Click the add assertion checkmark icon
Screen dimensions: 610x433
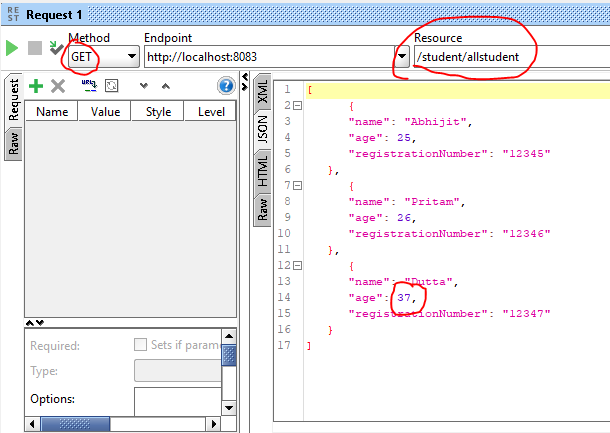[56, 48]
